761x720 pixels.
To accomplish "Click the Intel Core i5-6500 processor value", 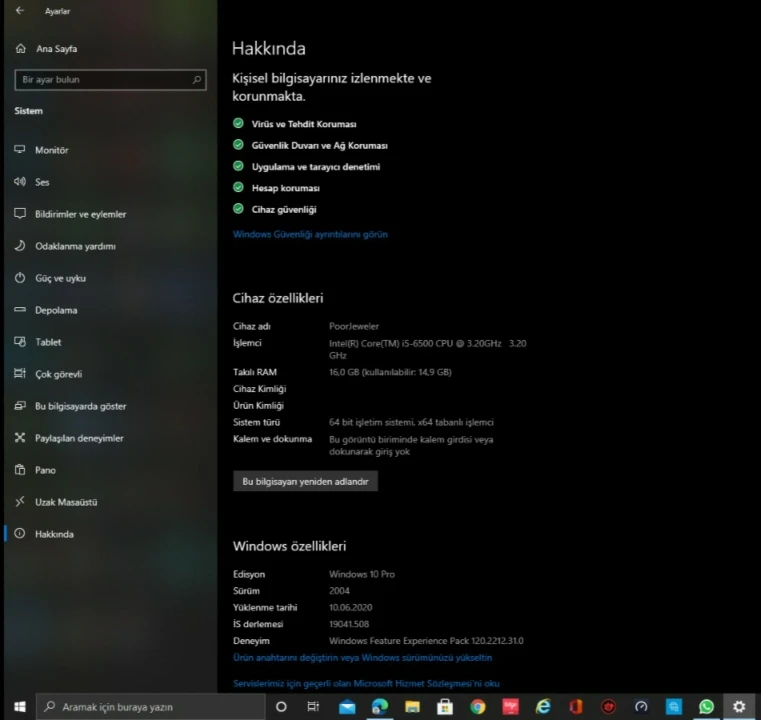I will pos(428,349).
